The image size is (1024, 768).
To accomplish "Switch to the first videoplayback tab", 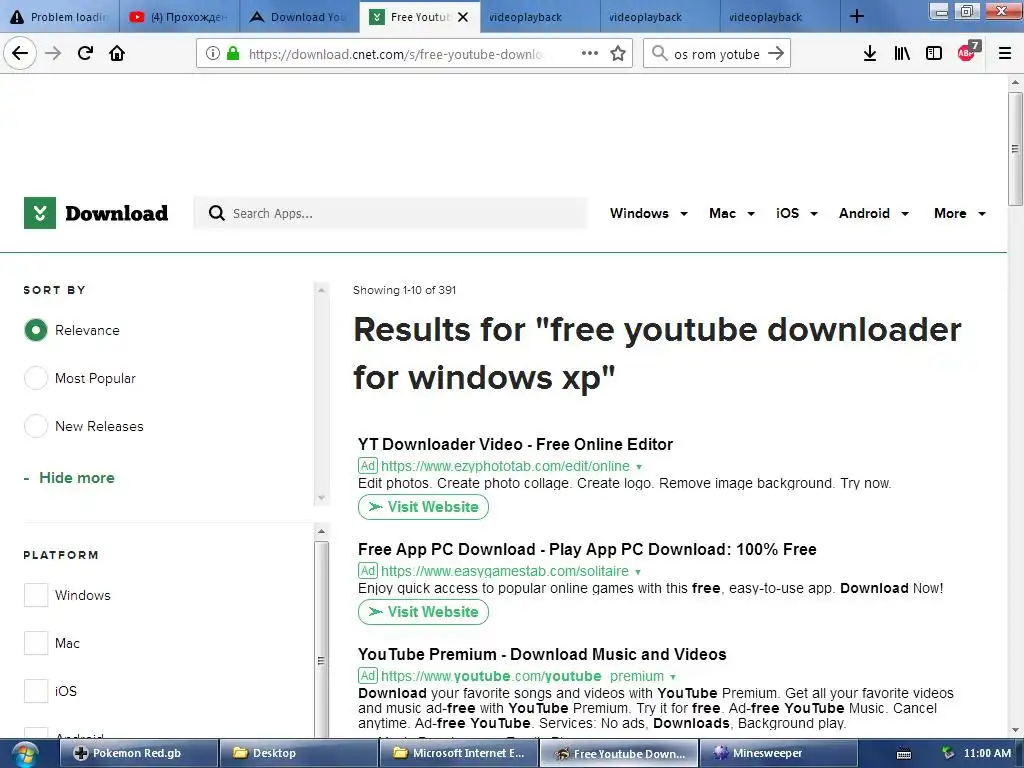I will [x=539, y=16].
